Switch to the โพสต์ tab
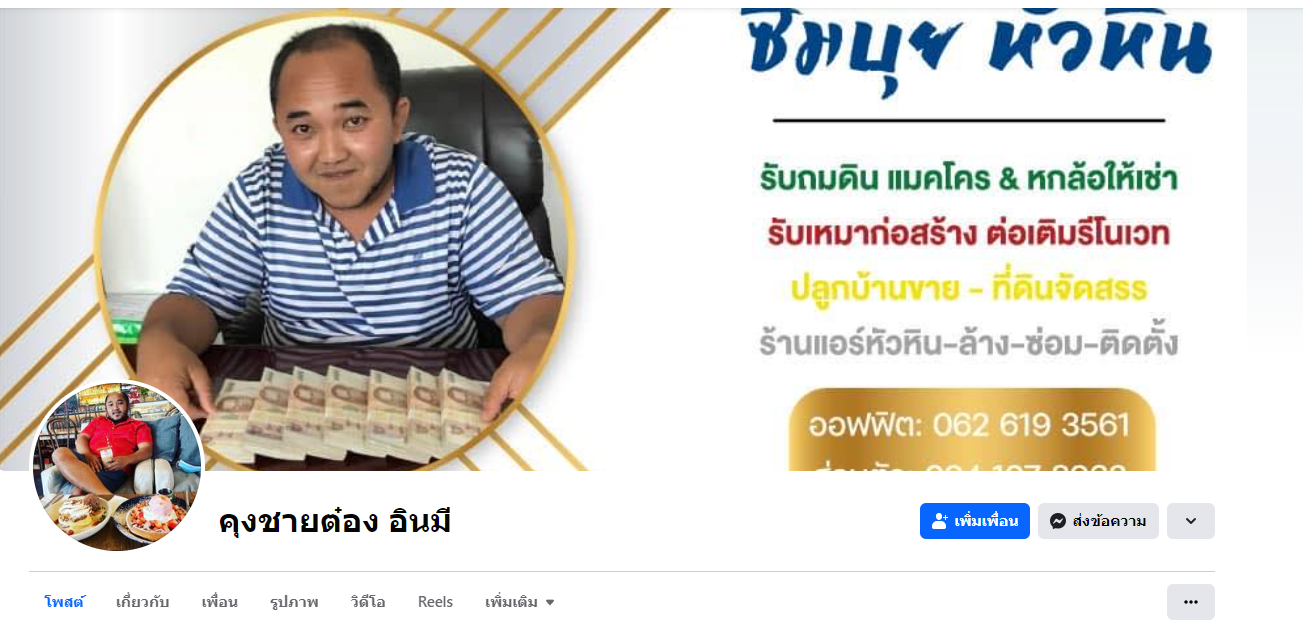The width and height of the screenshot is (1303, 625). (x=65, y=602)
